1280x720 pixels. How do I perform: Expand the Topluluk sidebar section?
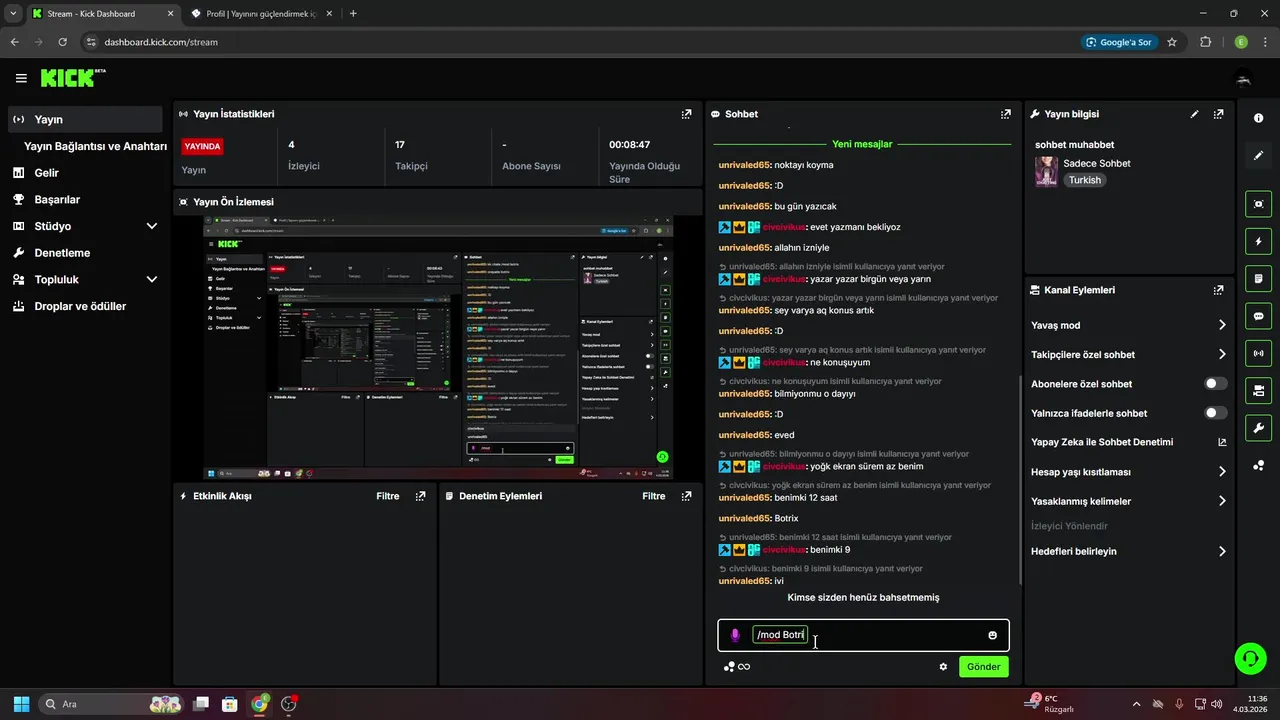coord(152,280)
